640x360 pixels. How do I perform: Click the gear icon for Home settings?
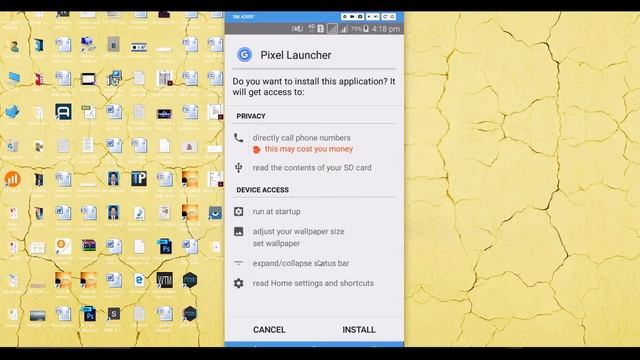[x=238, y=283]
